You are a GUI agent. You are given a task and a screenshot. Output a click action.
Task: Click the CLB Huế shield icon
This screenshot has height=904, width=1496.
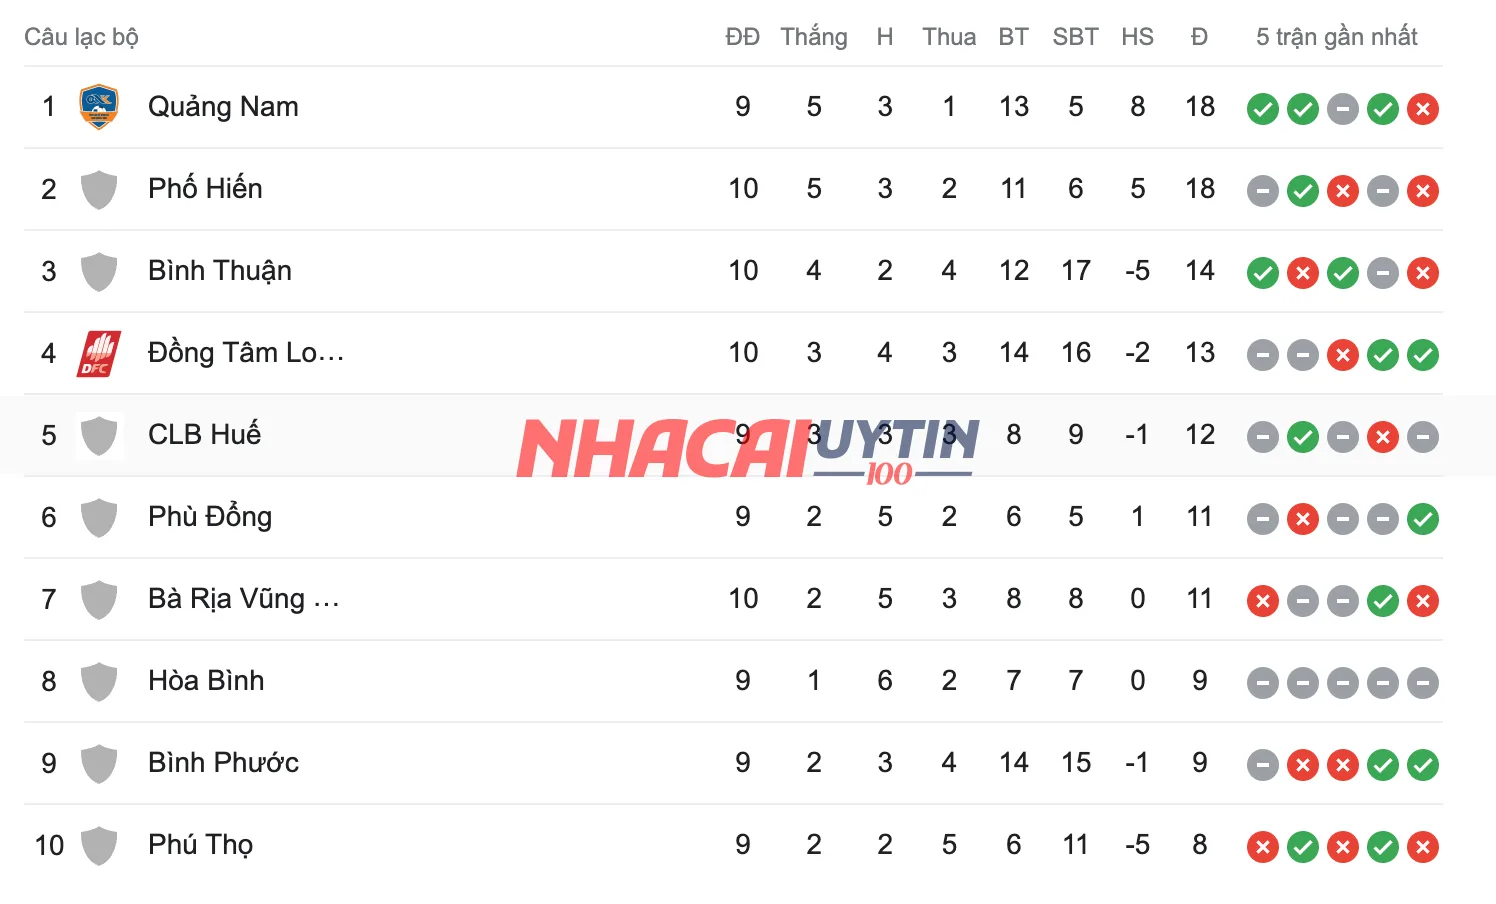pyautogui.click(x=99, y=436)
